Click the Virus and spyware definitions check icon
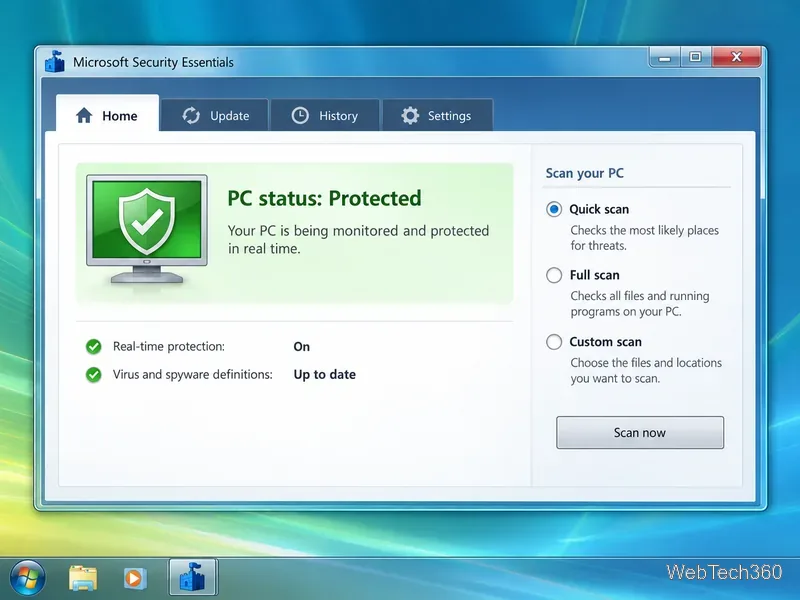Viewport: 800px width, 600px height. click(93, 374)
